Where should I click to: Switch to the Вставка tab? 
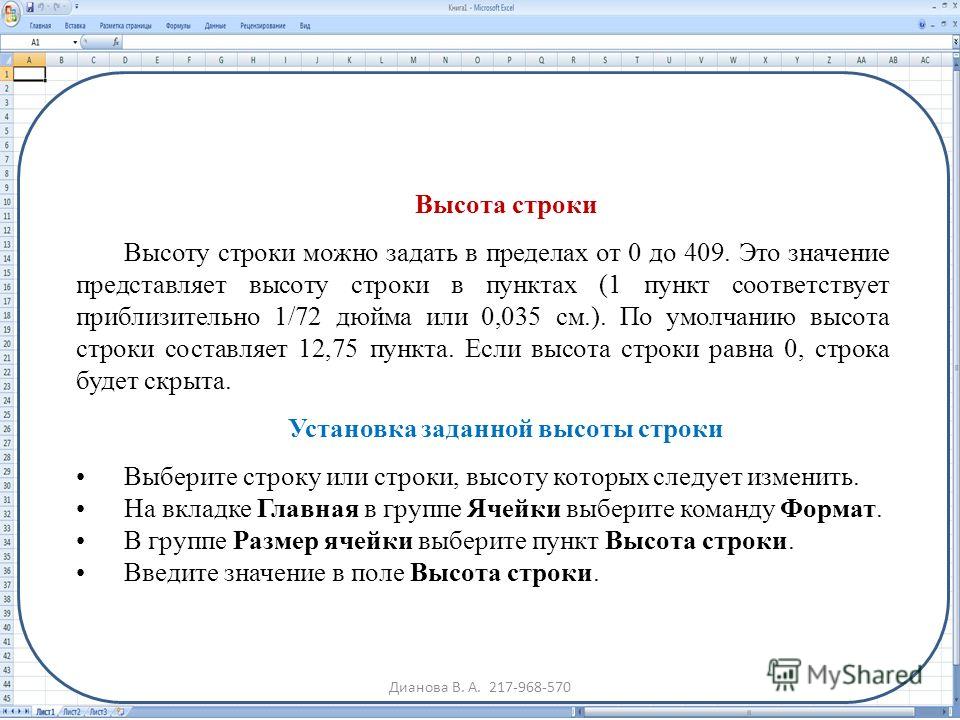pyautogui.click(x=75, y=26)
